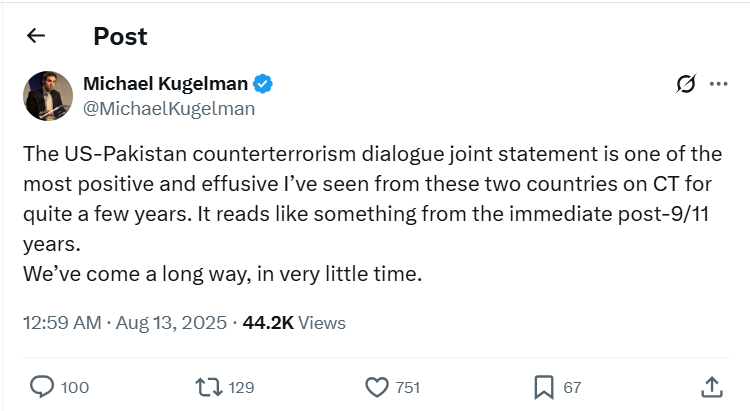750x411 pixels.
Task: Like the post with the heart icon
Action: (x=376, y=387)
